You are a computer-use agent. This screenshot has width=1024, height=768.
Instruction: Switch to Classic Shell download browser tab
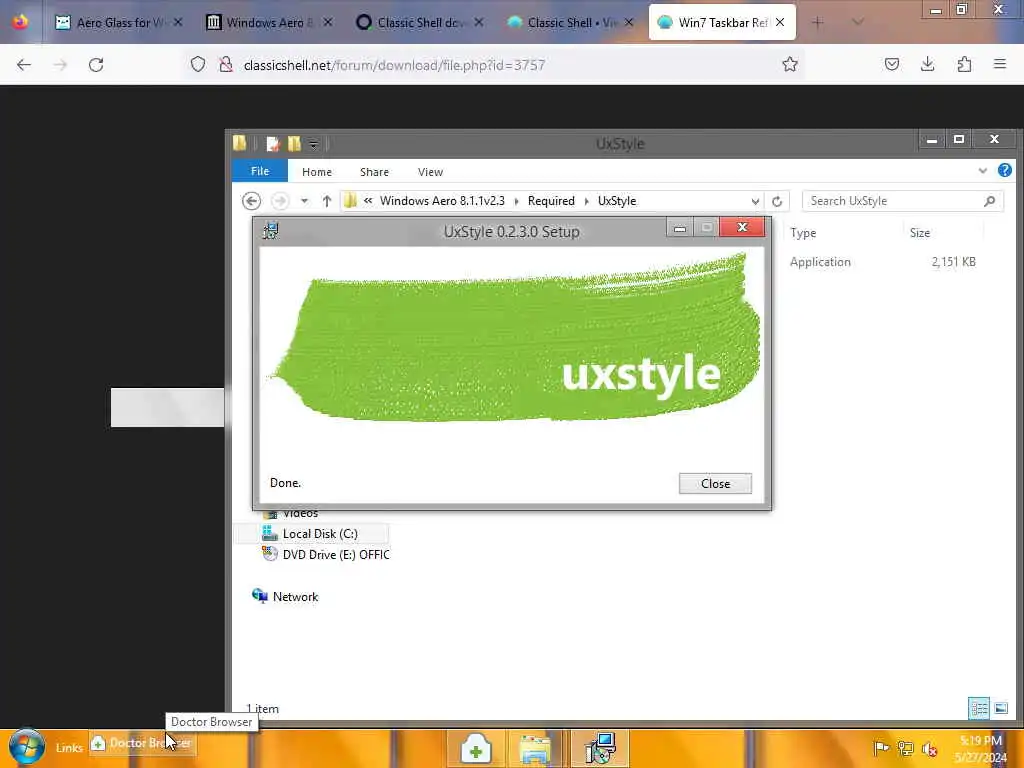coord(420,22)
